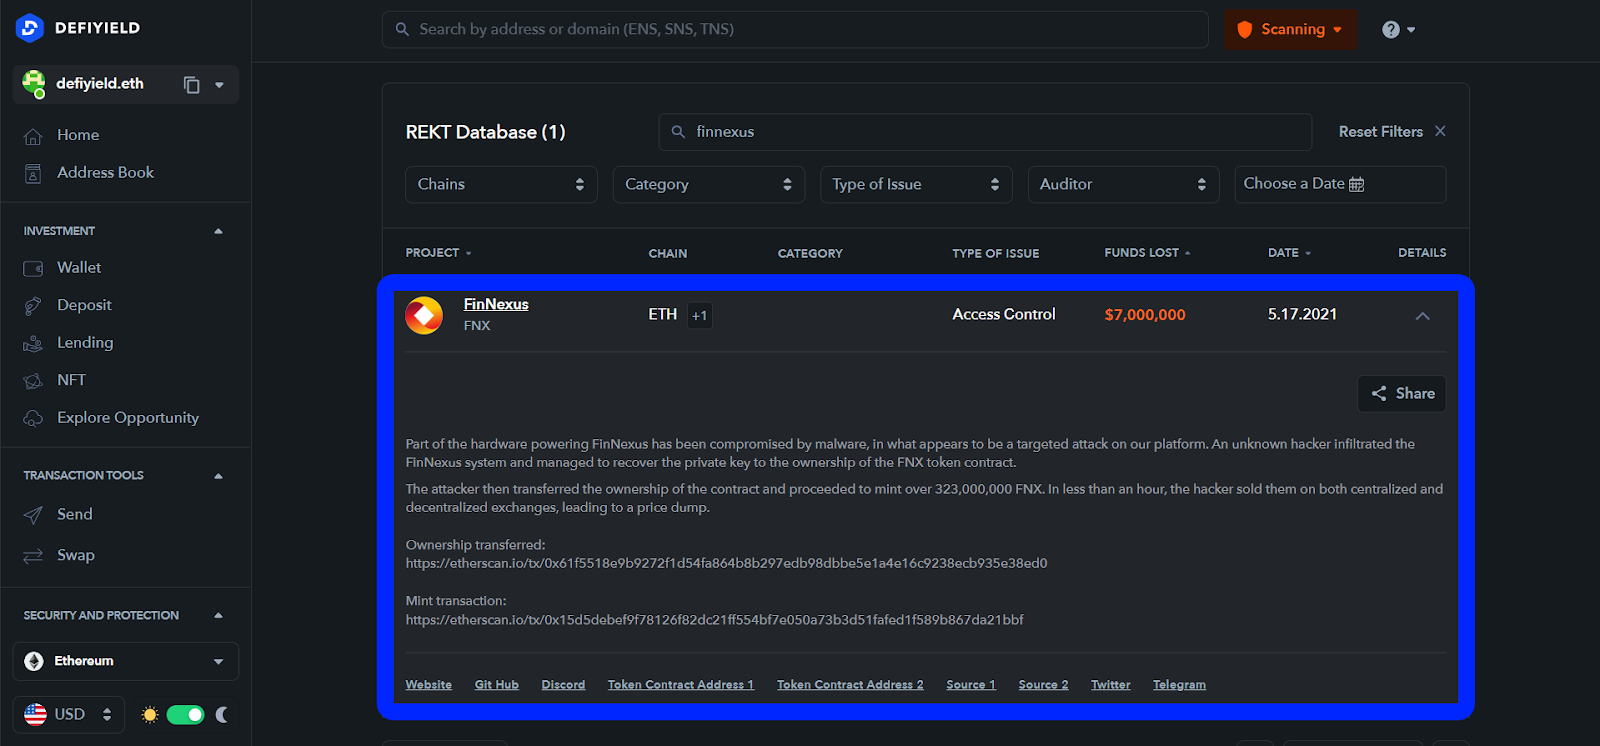
Task: Collapse the FinNexus details row chevron
Action: [x=1422, y=316]
